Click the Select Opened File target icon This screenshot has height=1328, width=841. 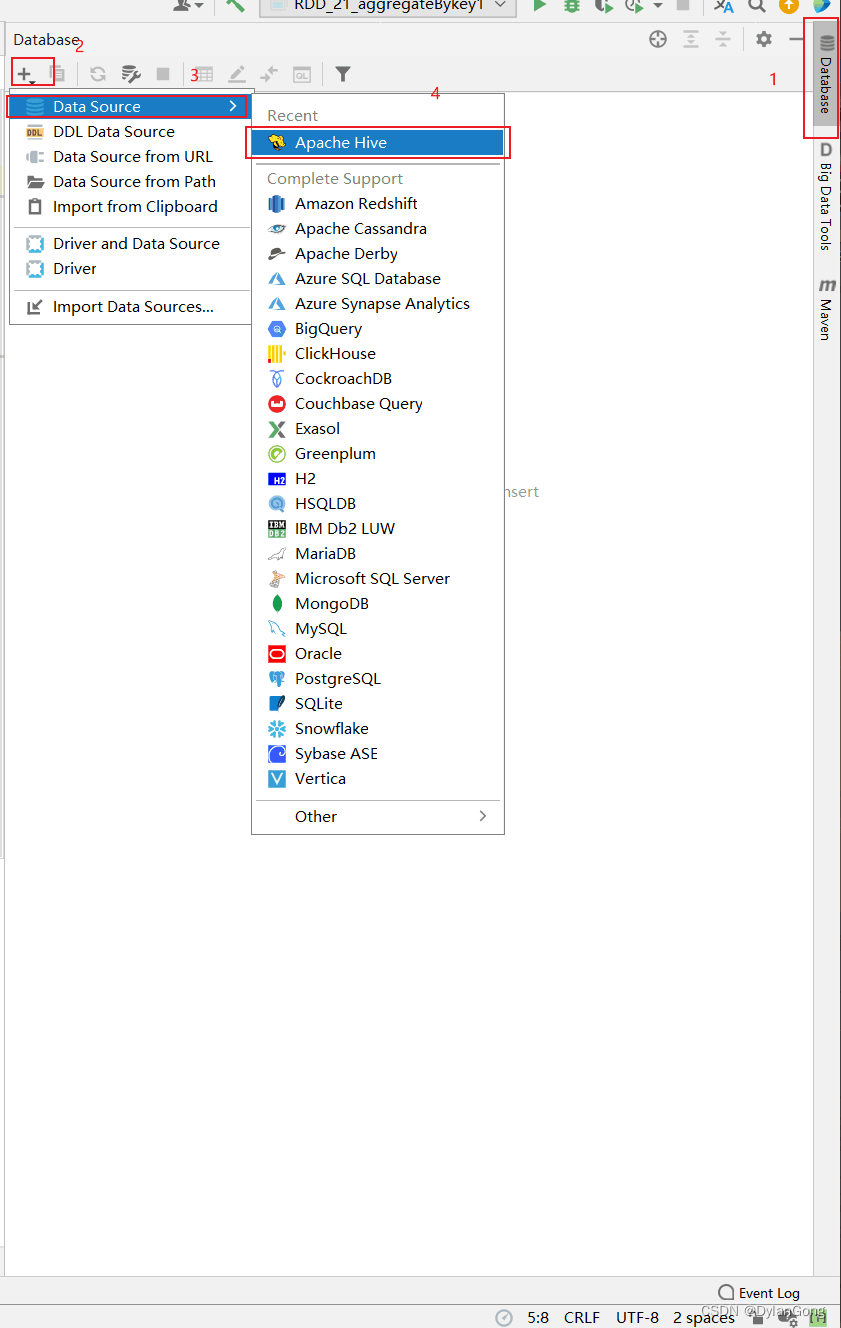[658, 39]
